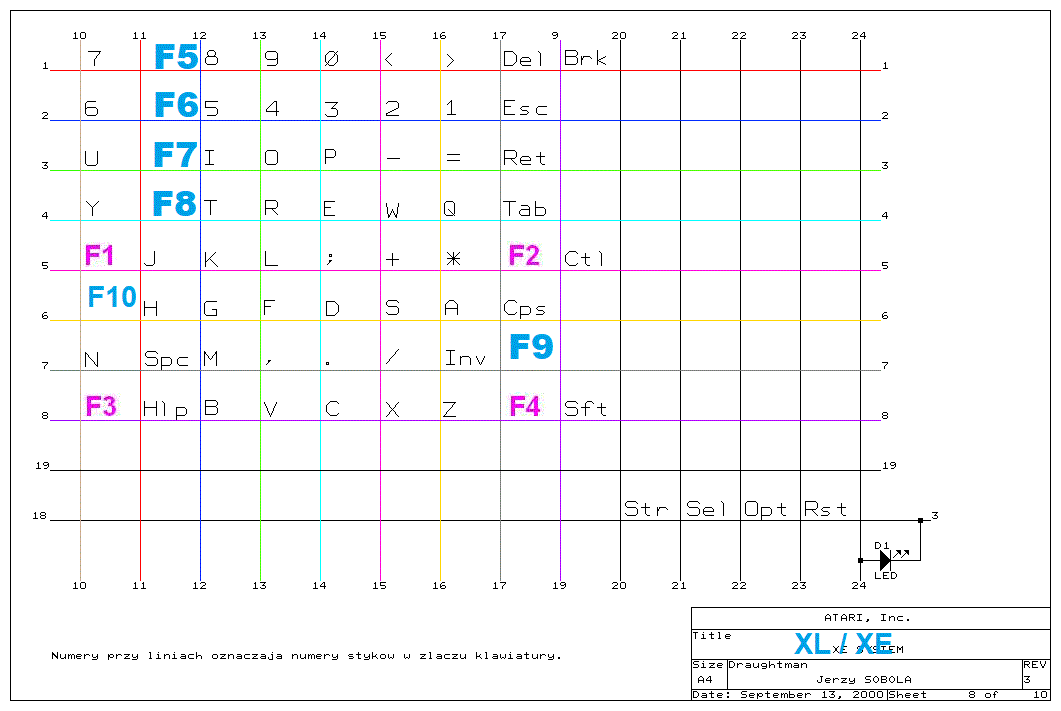1061x711 pixels.
Task: Toggle the Sft shift key label
Action: [x=587, y=407]
